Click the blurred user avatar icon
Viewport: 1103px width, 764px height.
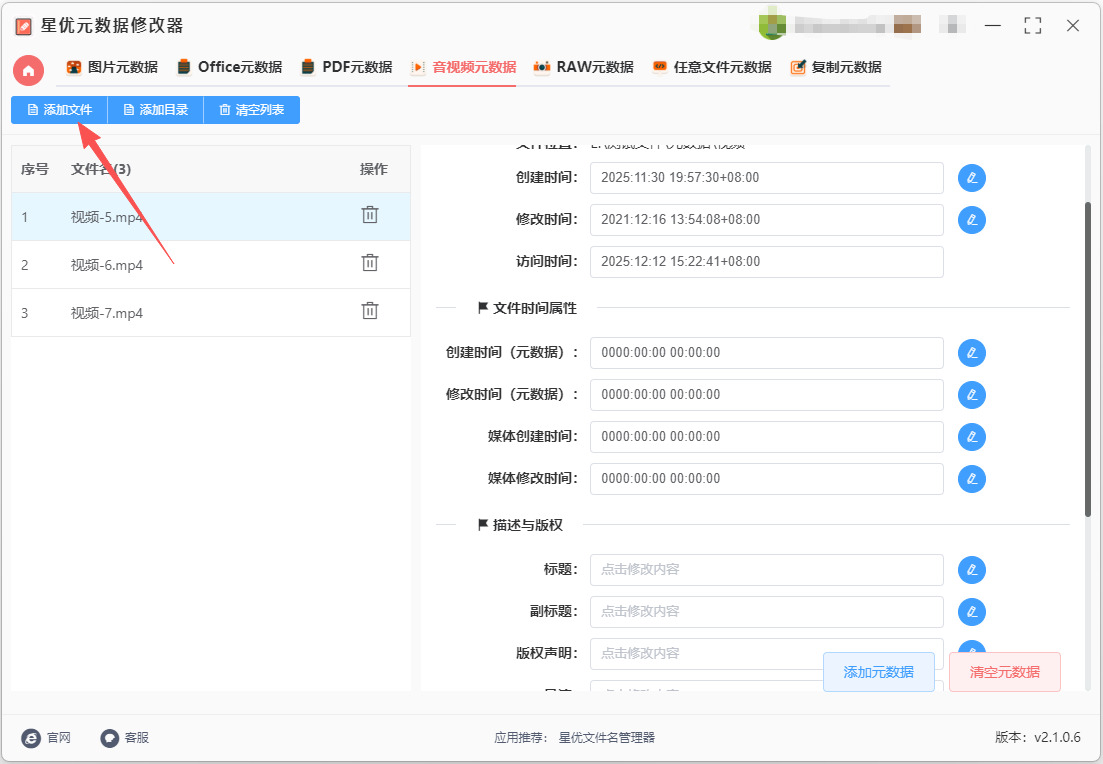(x=772, y=26)
